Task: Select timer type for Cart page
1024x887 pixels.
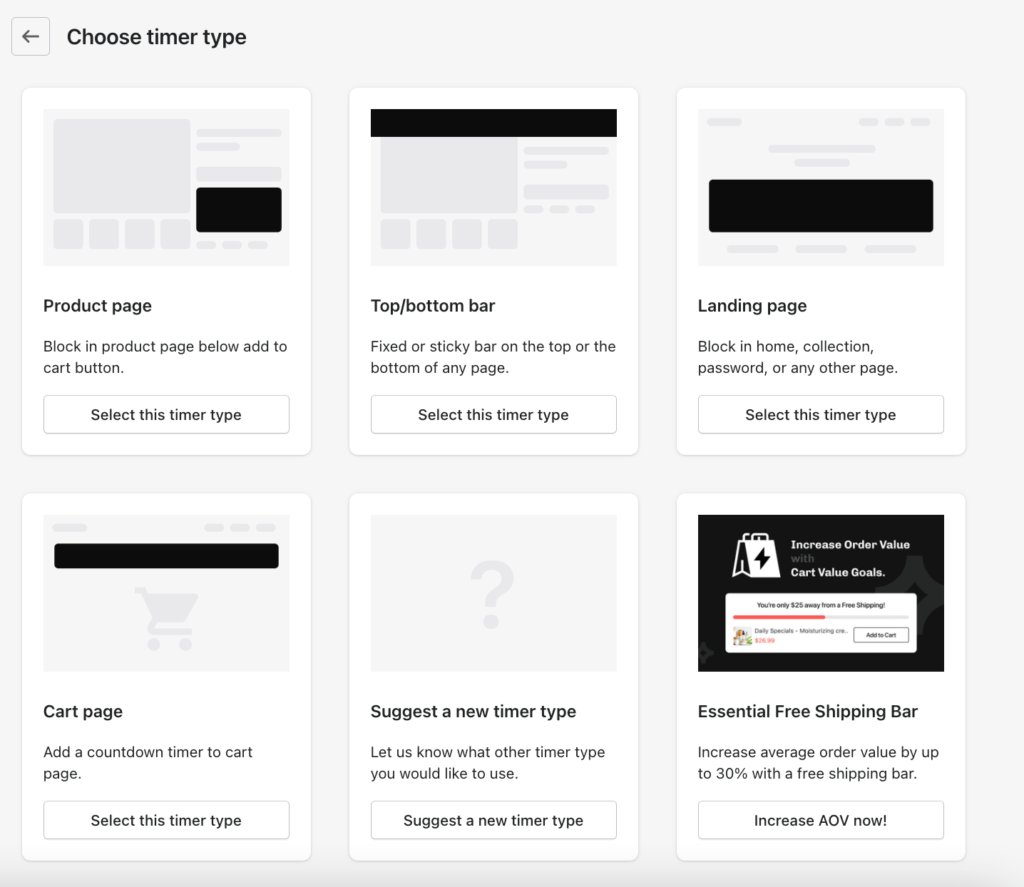Action: 166,820
